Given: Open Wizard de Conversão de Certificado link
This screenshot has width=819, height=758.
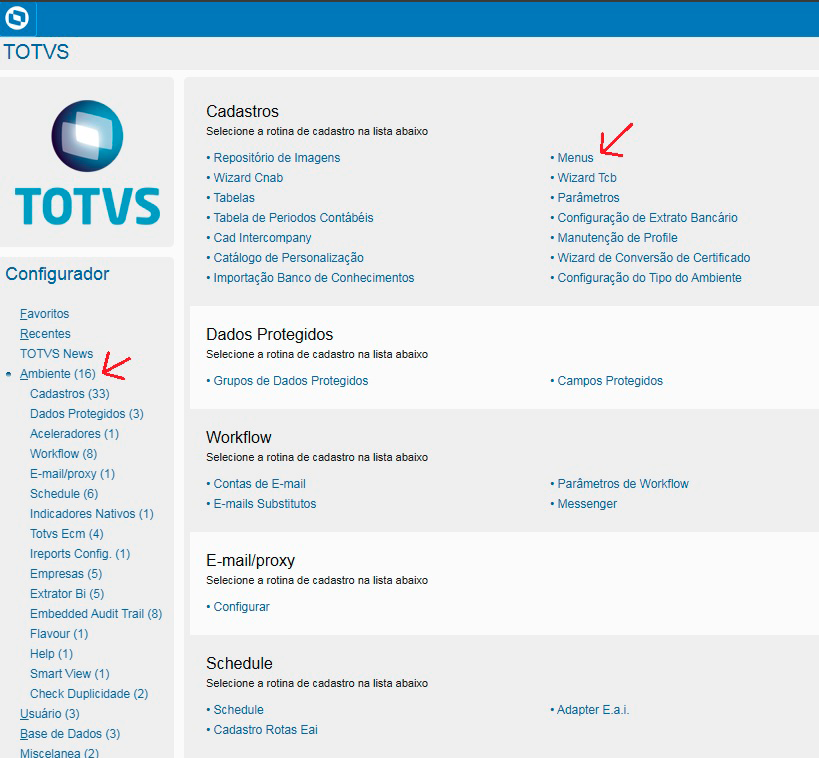Looking at the screenshot, I should [x=653, y=258].
